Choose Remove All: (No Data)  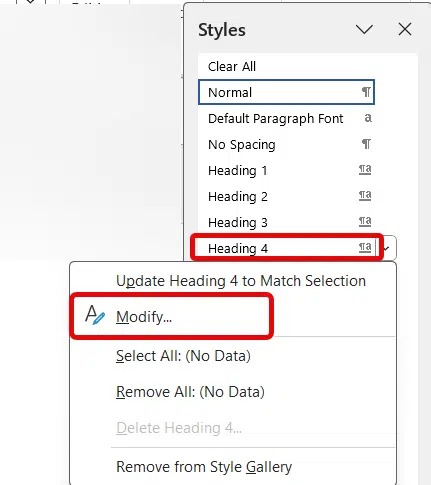tap(190, 392)
